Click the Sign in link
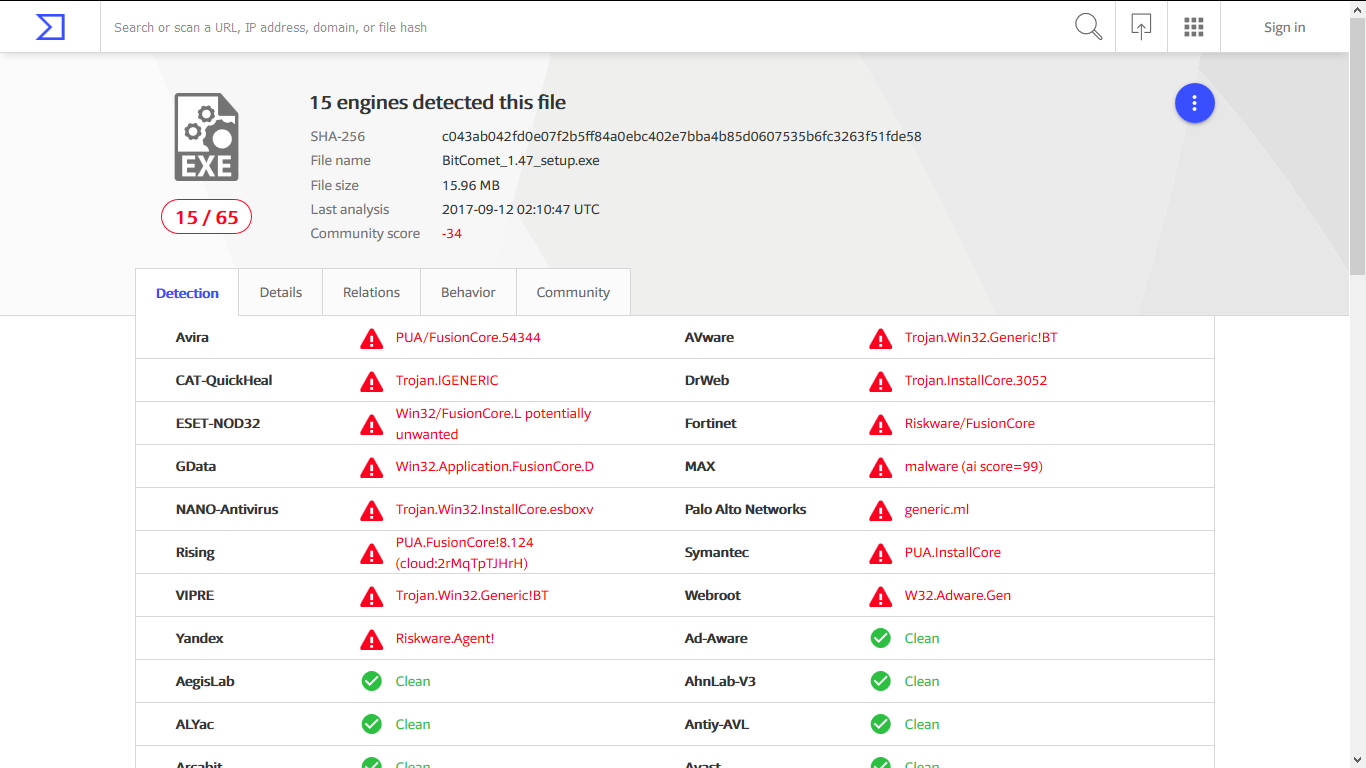This screenshot has height=768, width=1366. [1284, 27]
